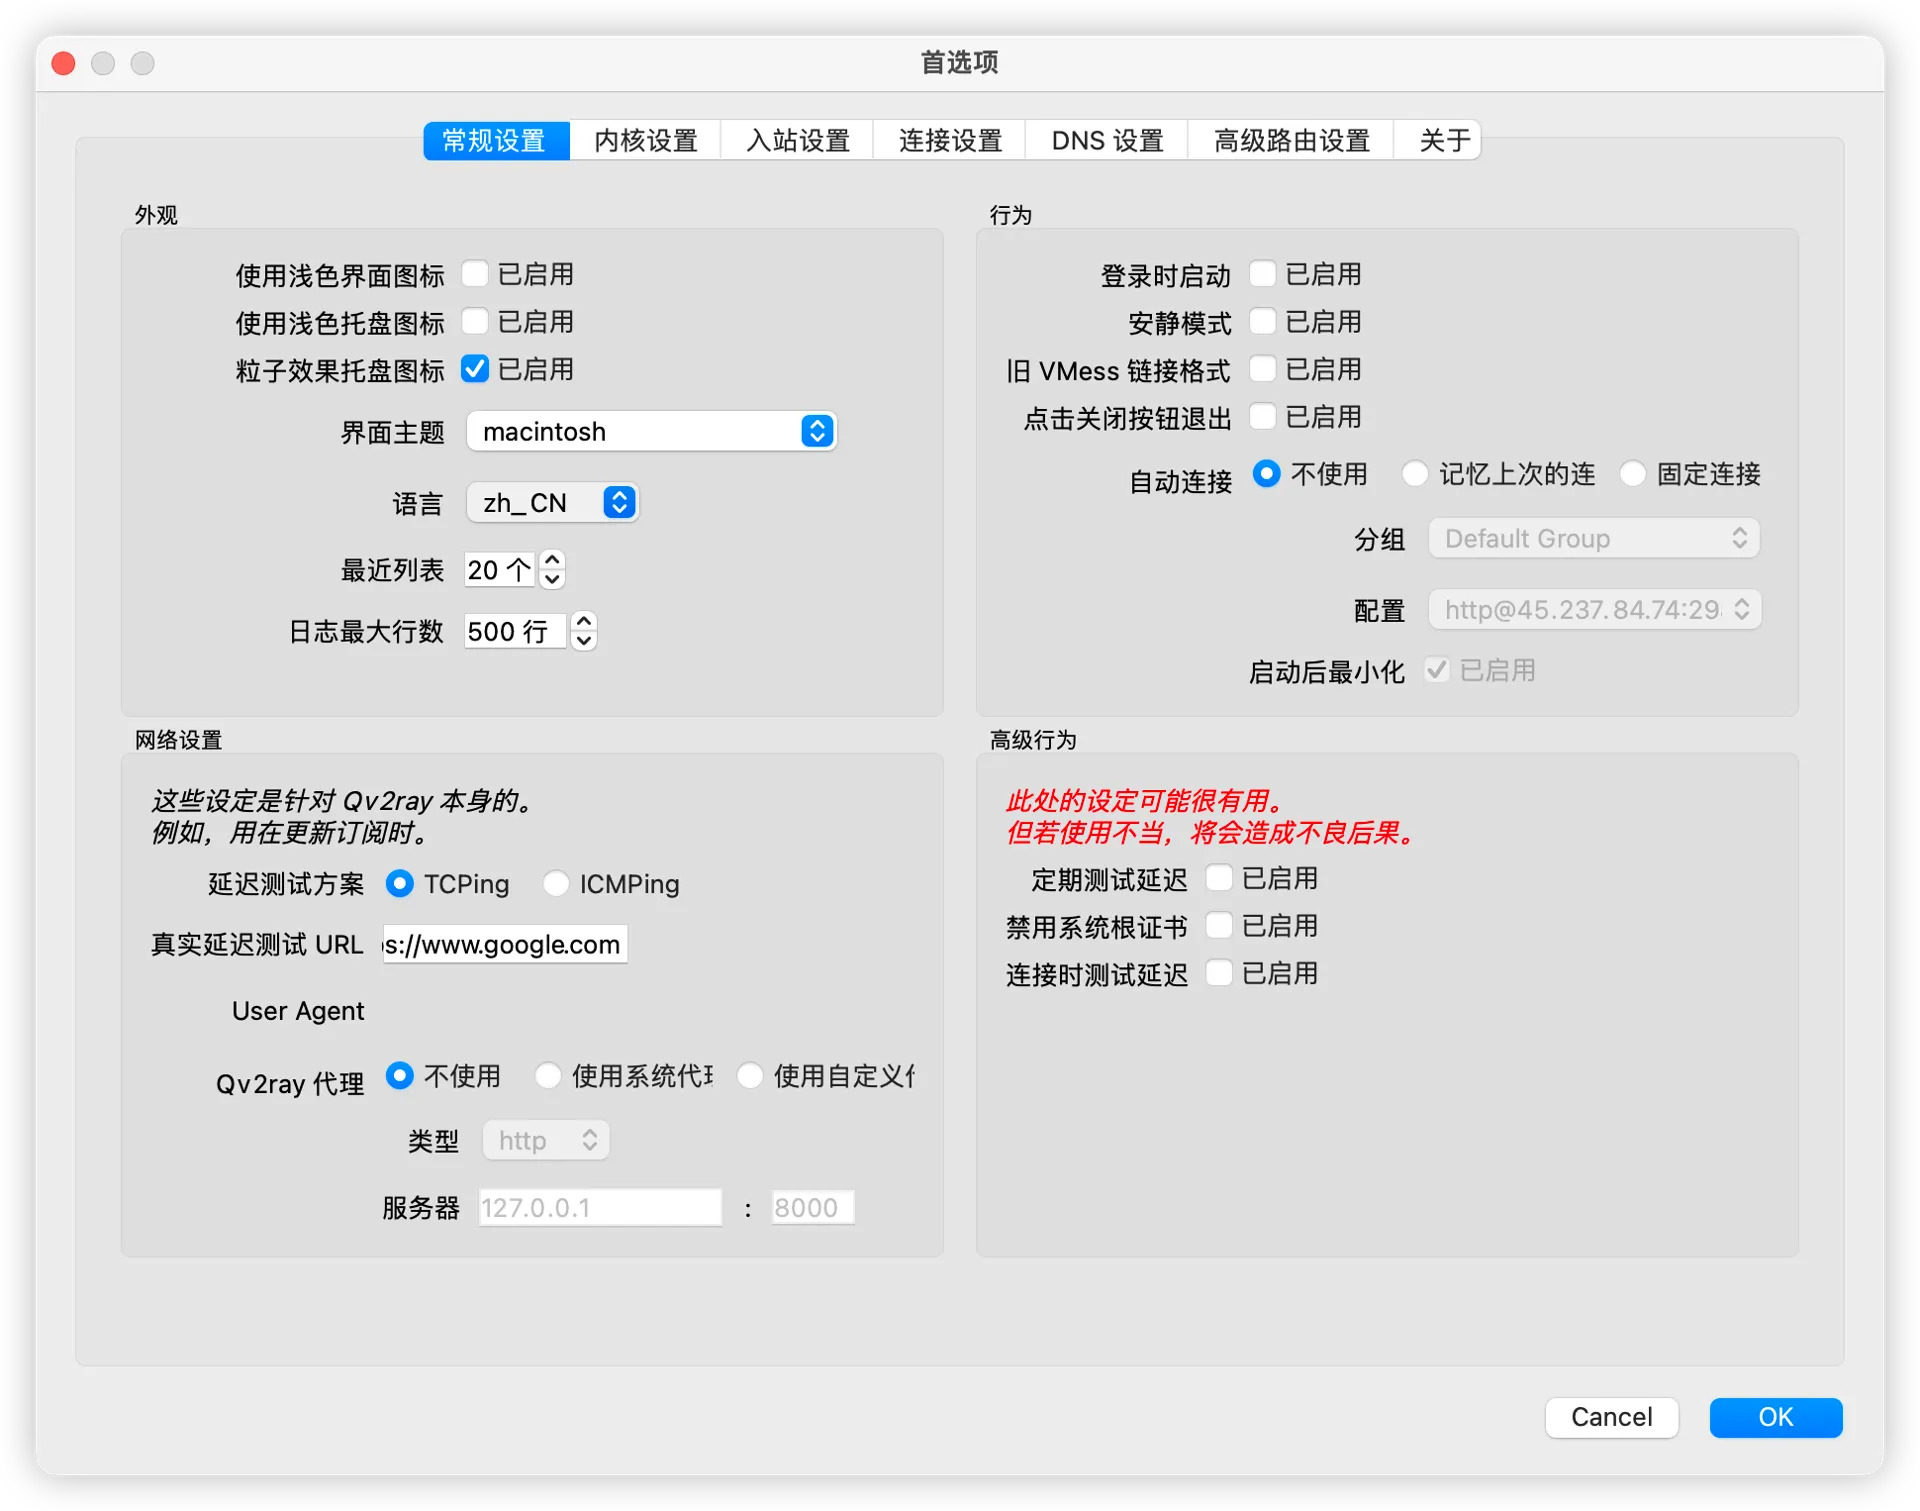This screenshot has height=1511, width=1920.
Task: Confirm settings with the OK button
Action: (1775, 1417)
